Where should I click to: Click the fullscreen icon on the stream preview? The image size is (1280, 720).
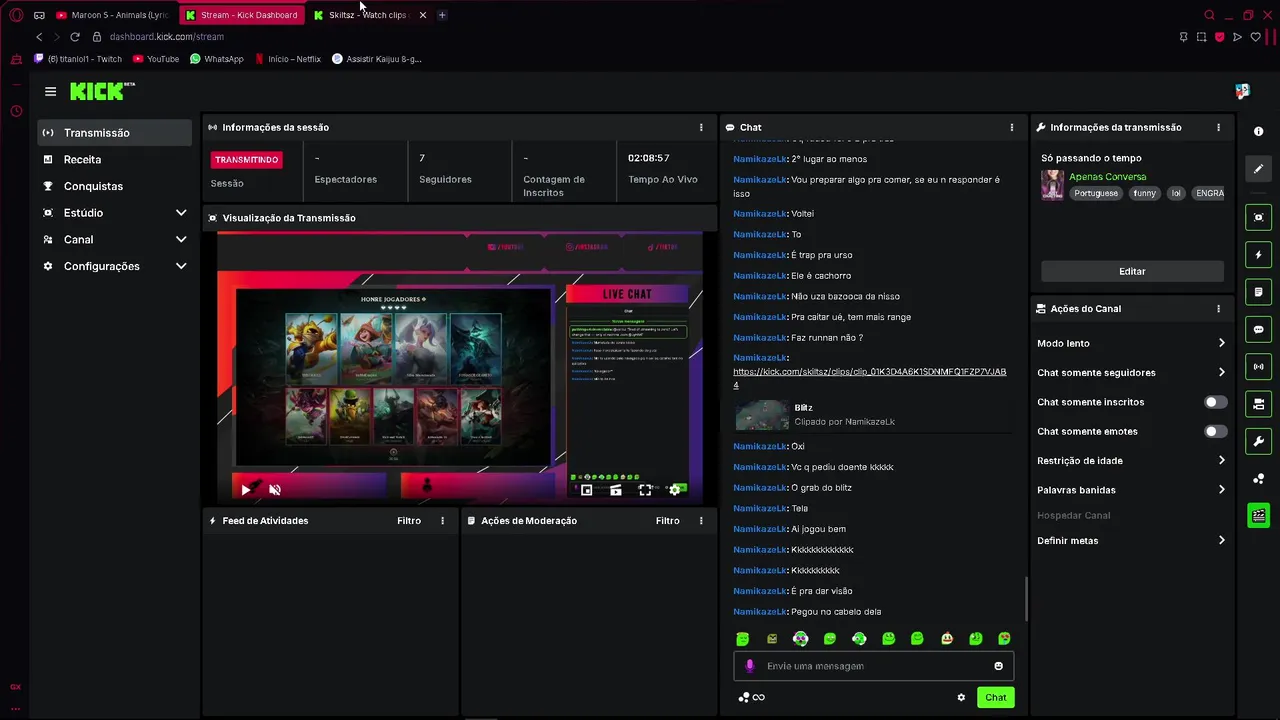(x=645, y=490)
